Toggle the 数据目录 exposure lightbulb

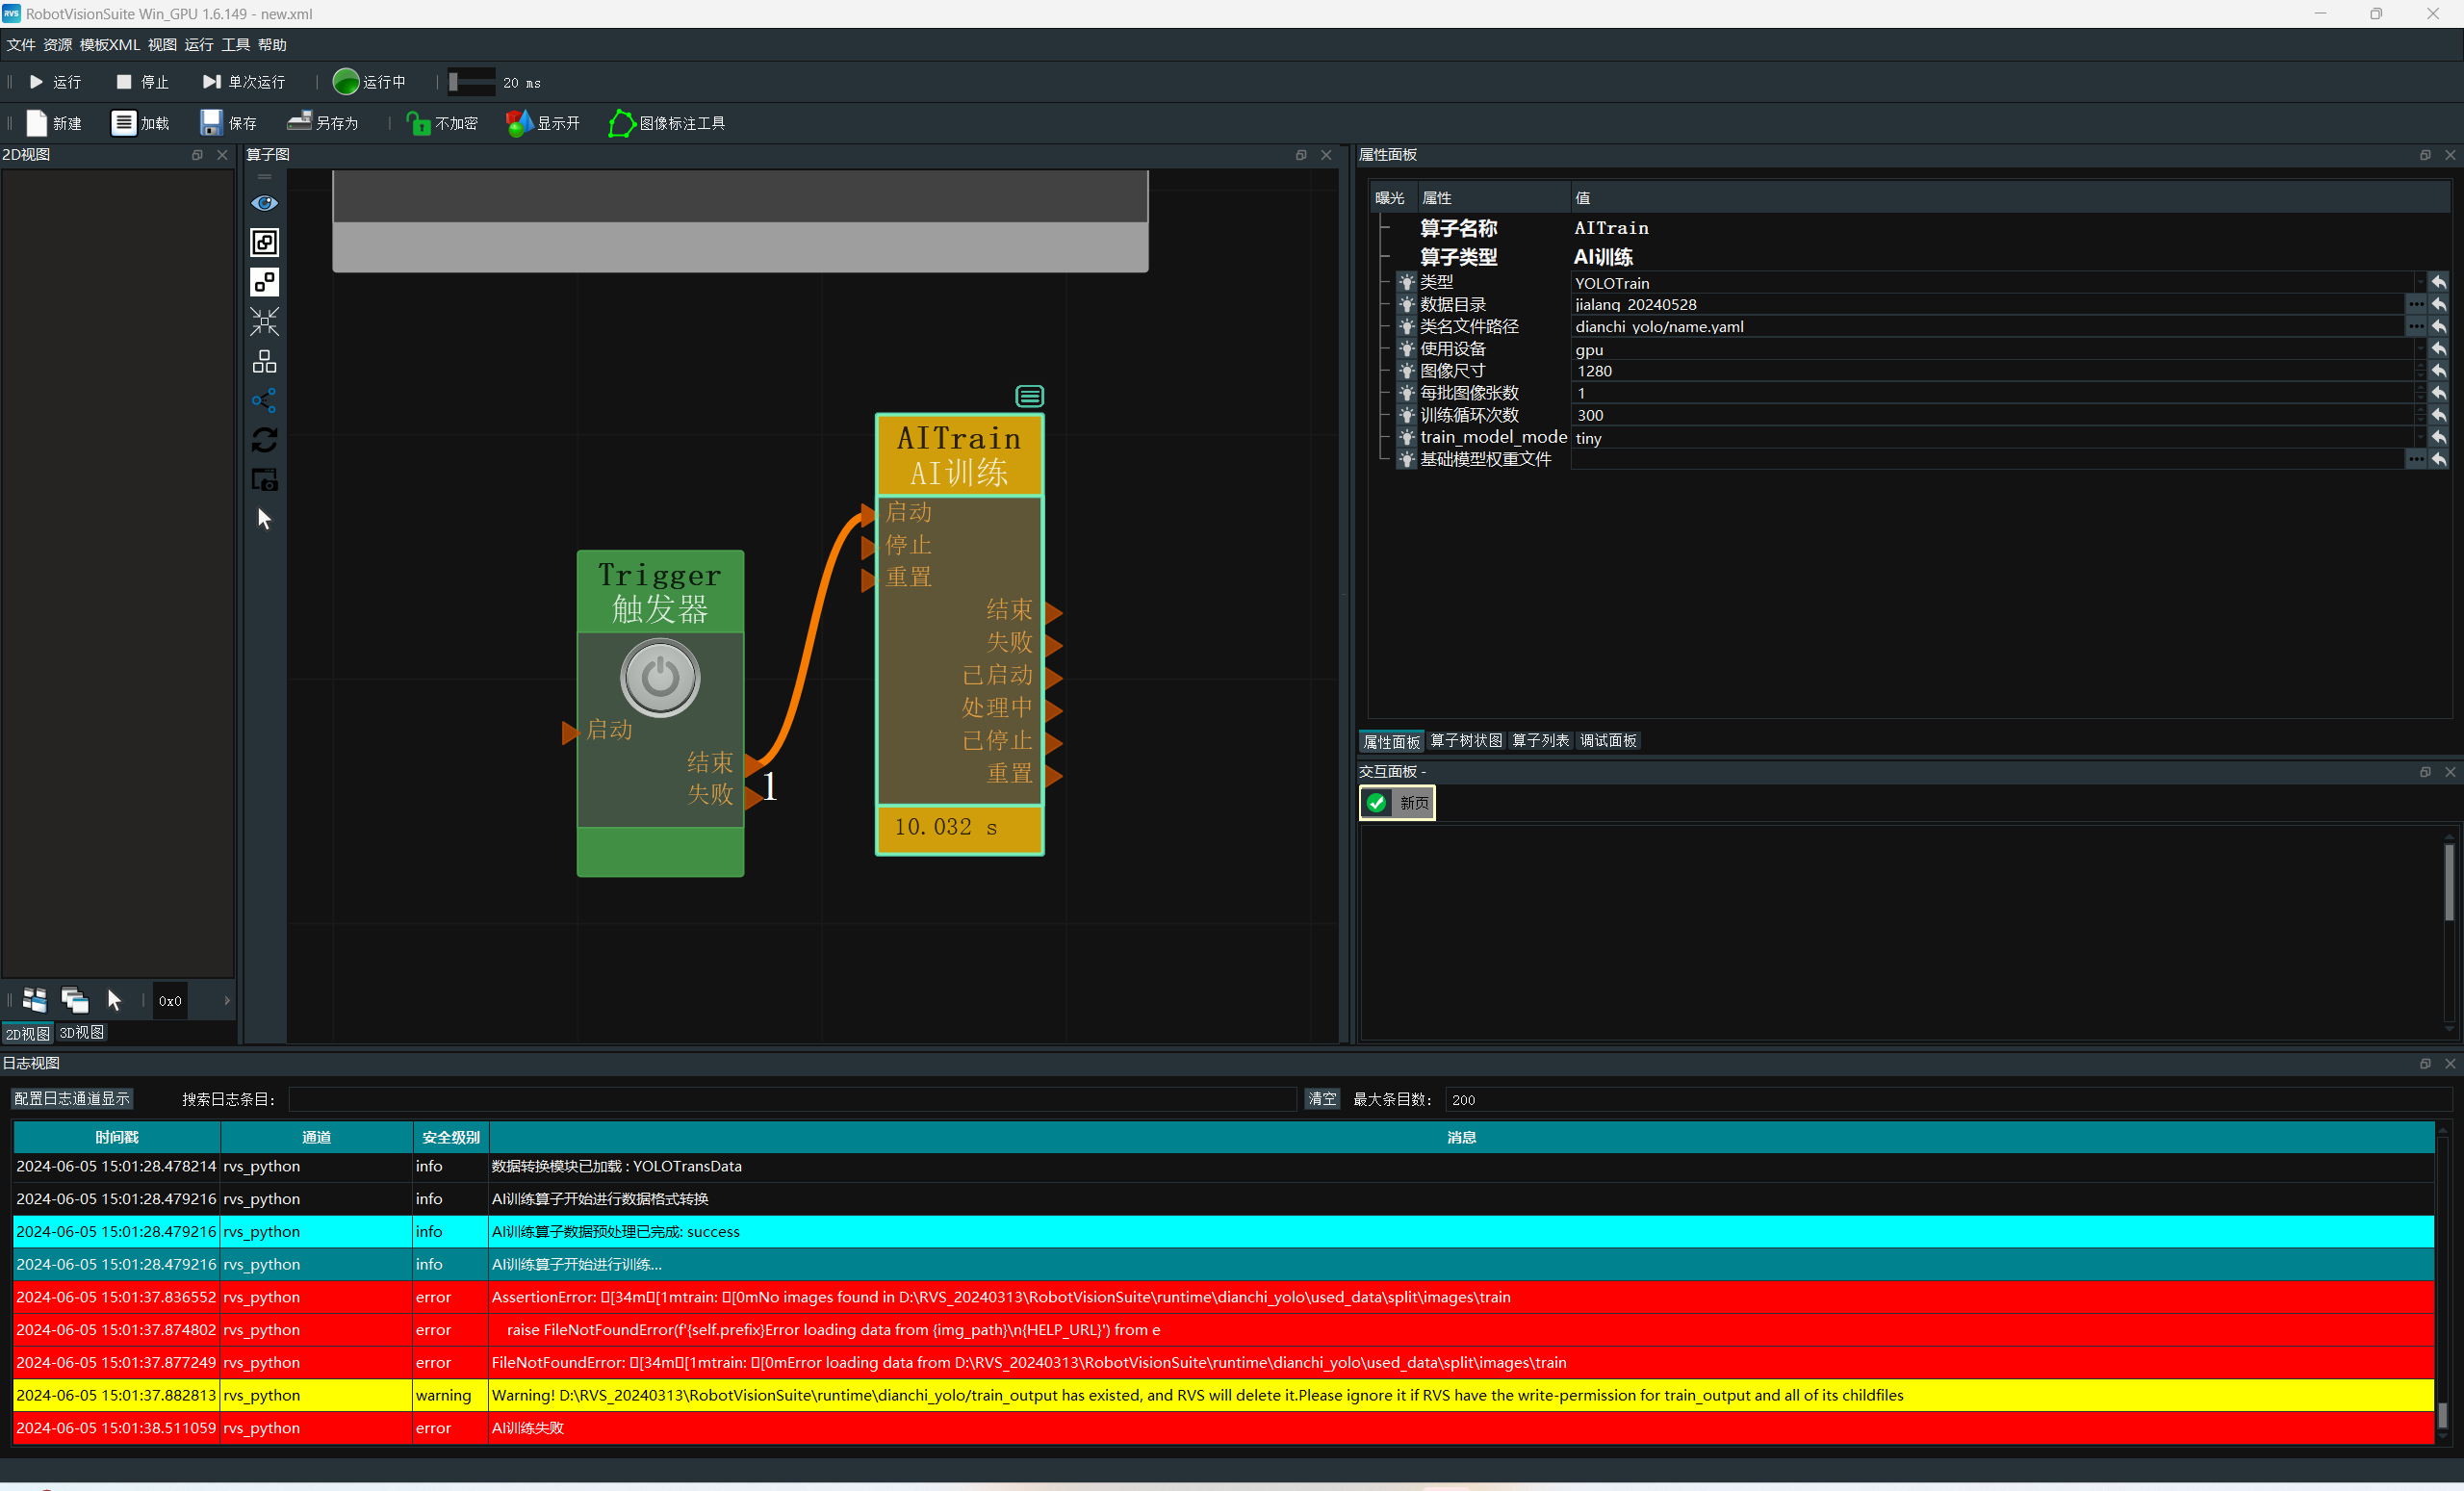[x=1406, y=305]
